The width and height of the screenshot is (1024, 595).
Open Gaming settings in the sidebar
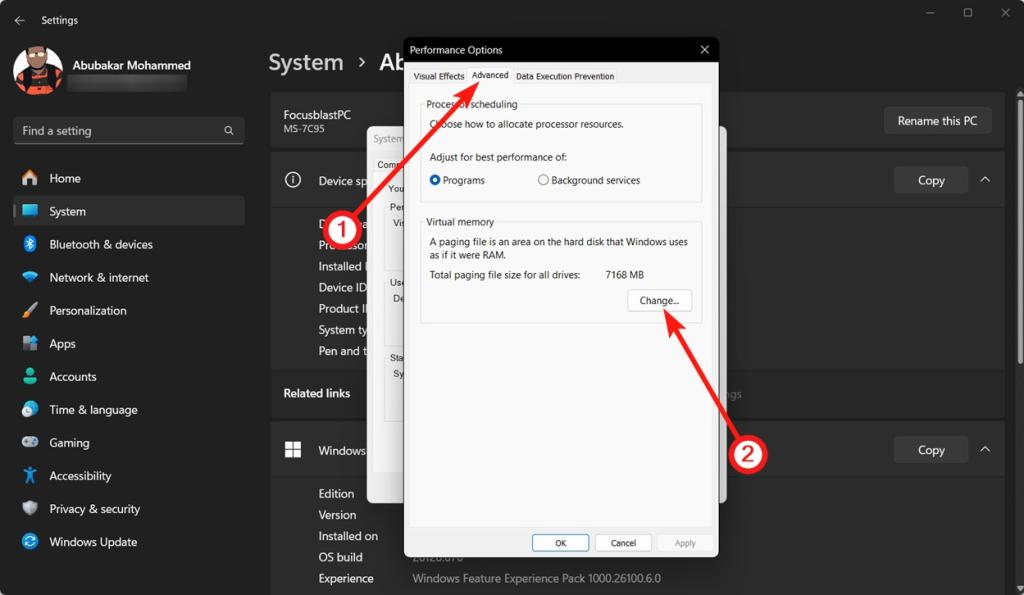coord(69,442)
